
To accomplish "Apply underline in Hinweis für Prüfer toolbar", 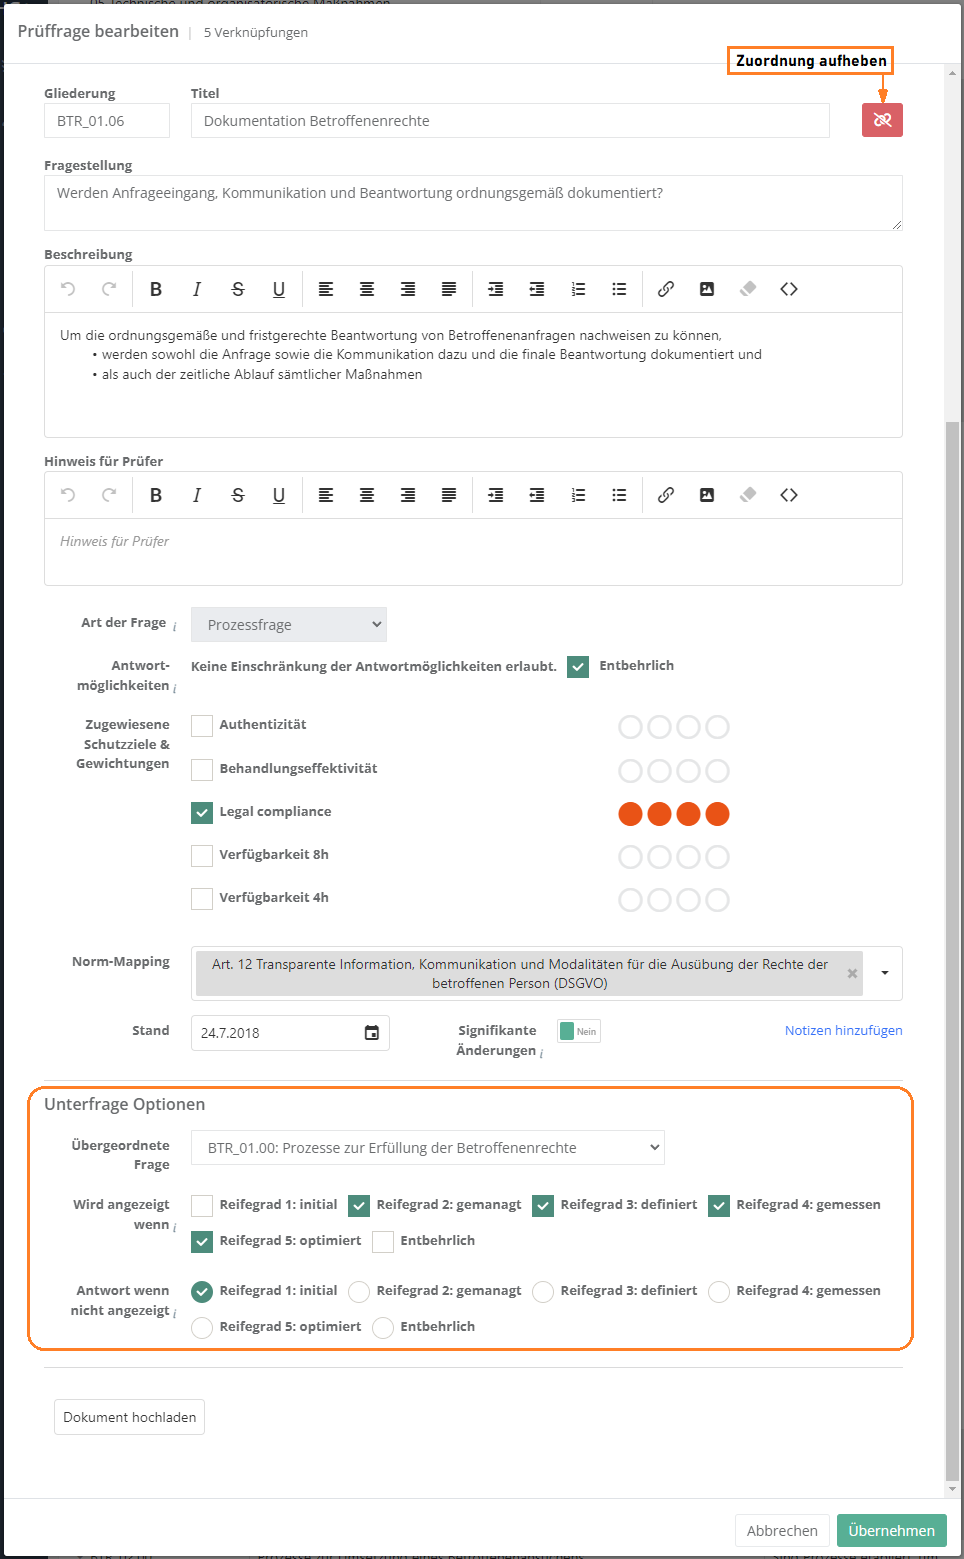I will [279, 495].
